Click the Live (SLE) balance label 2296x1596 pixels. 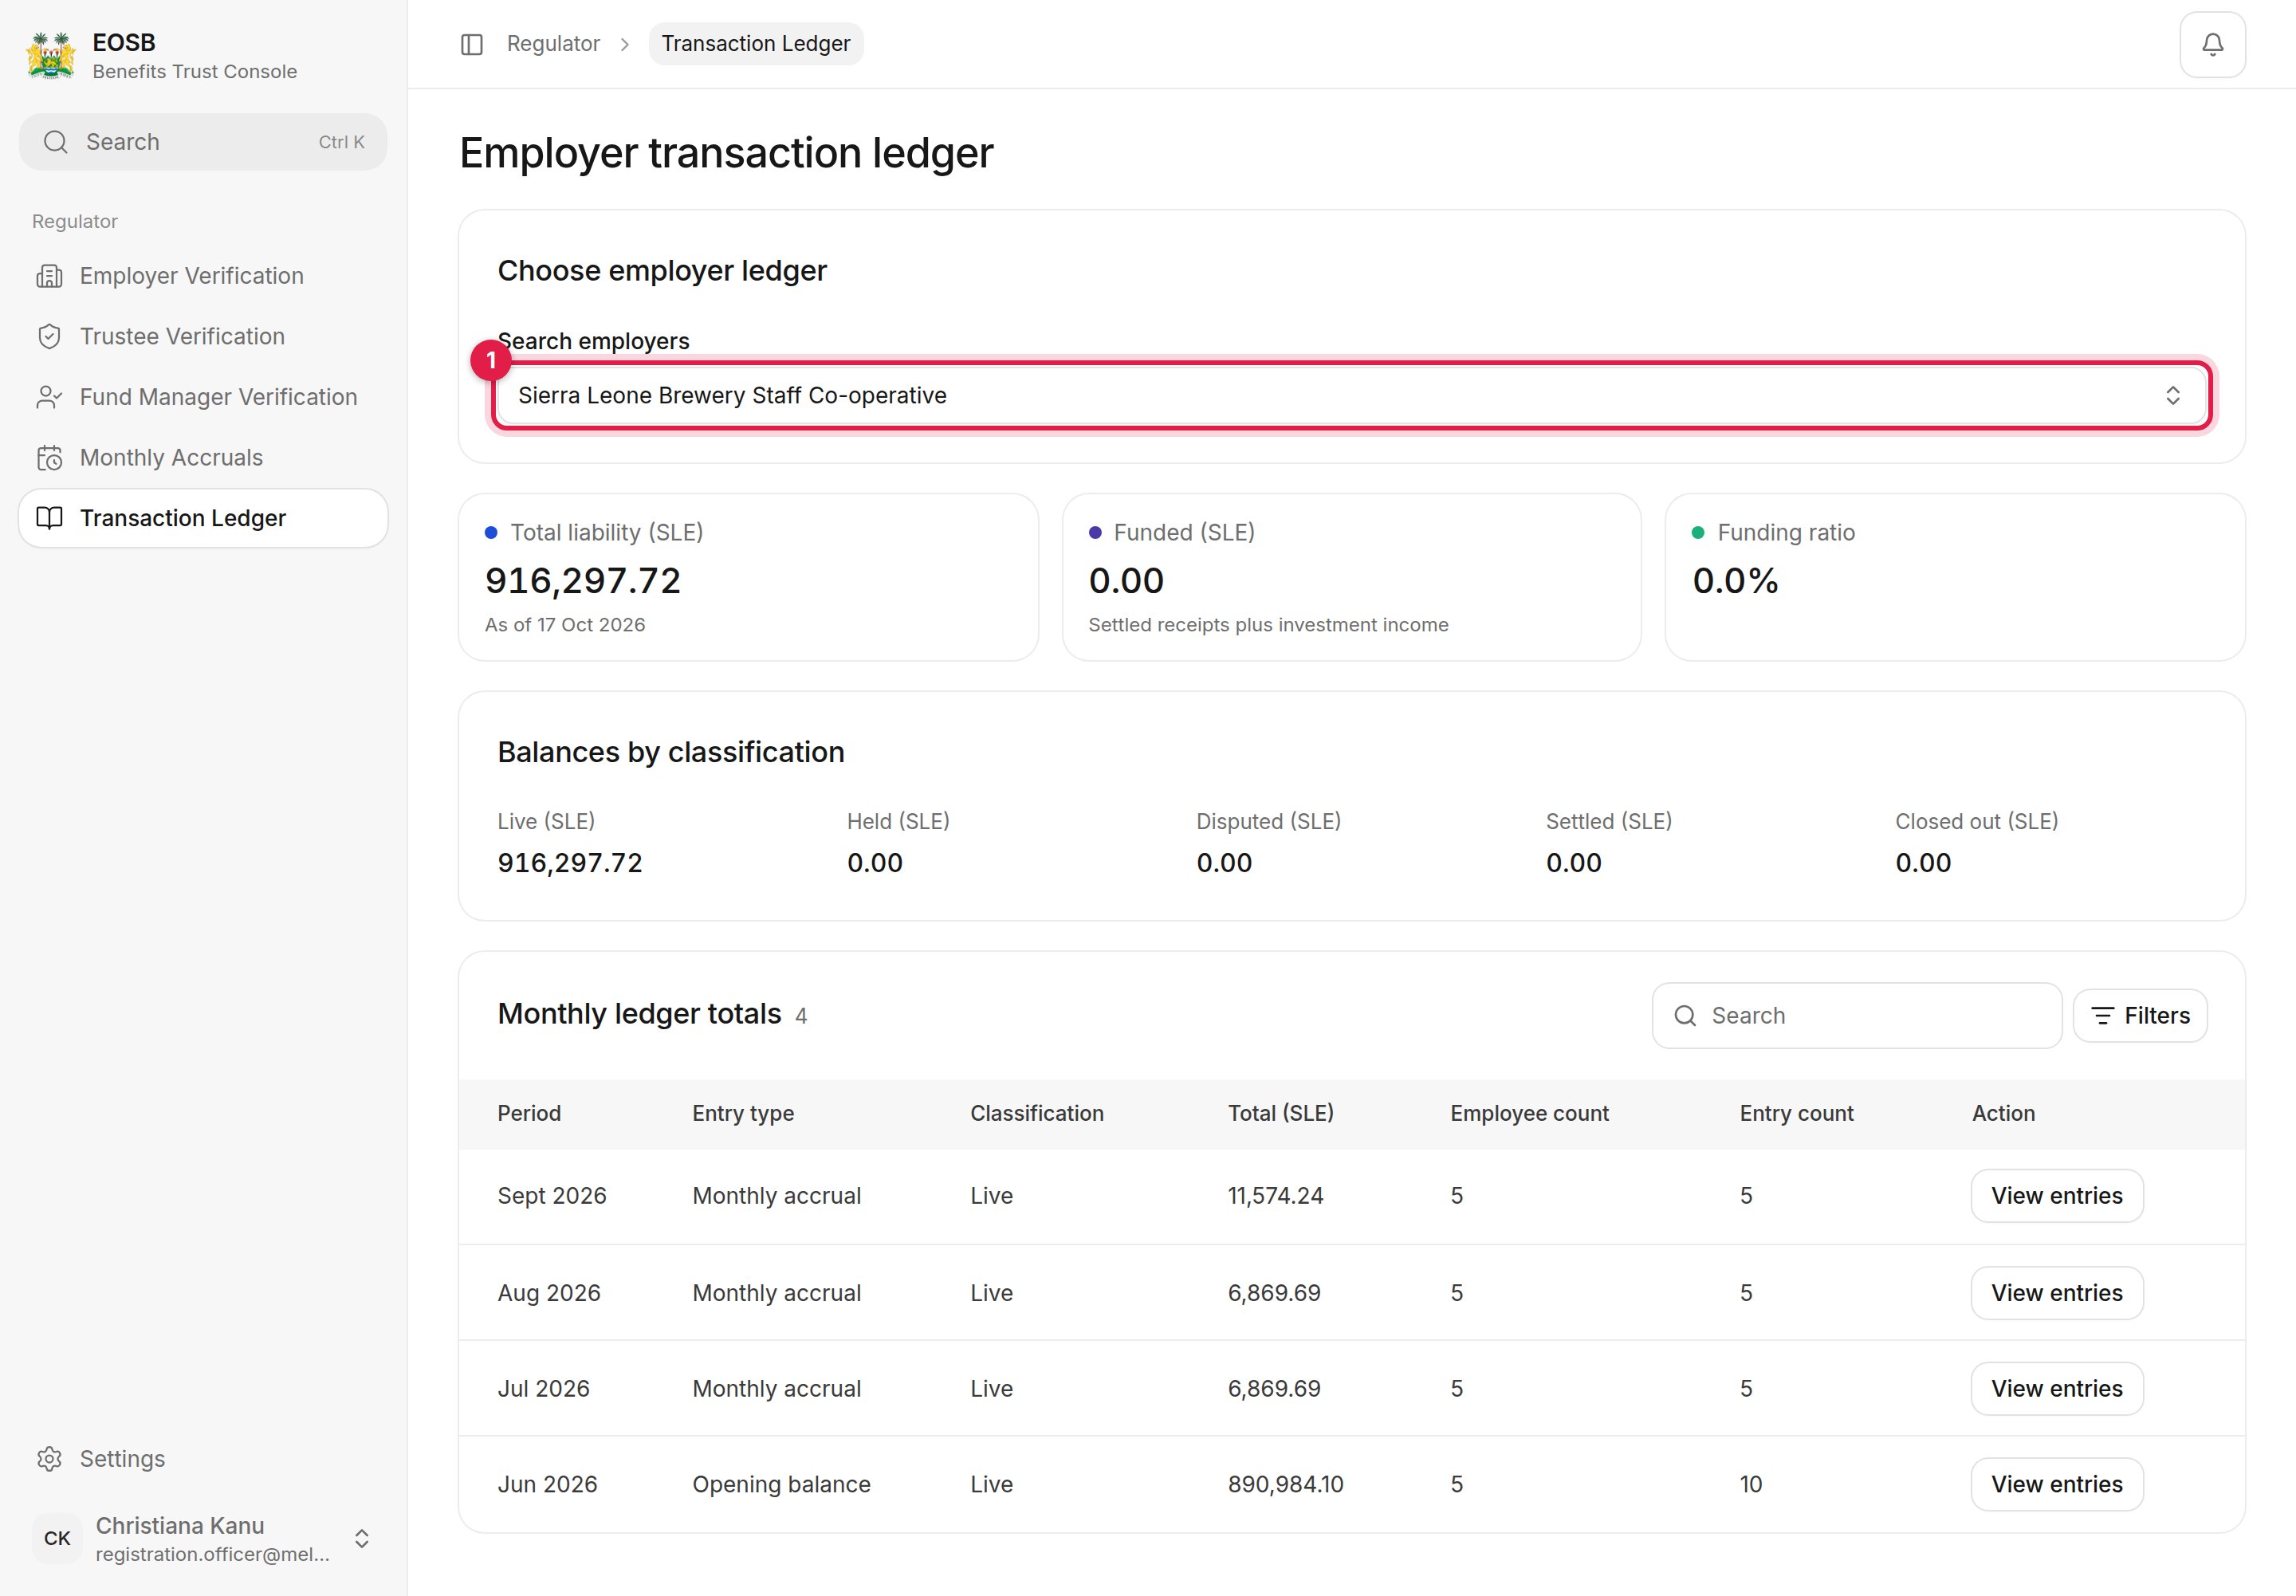click(x=546, y=822)
